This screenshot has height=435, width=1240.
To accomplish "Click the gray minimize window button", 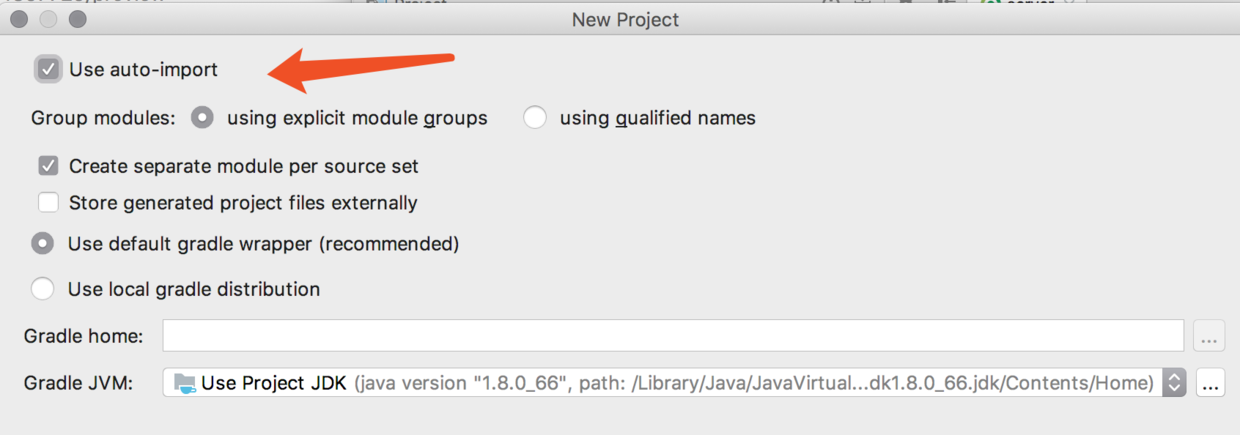I will pos(48,19).
